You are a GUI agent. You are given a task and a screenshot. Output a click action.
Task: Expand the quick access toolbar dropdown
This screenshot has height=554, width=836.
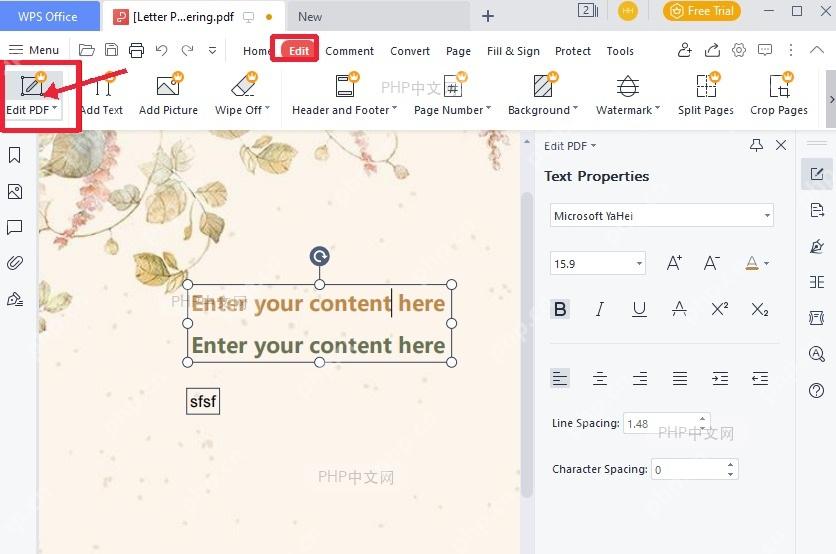[212, 50]
